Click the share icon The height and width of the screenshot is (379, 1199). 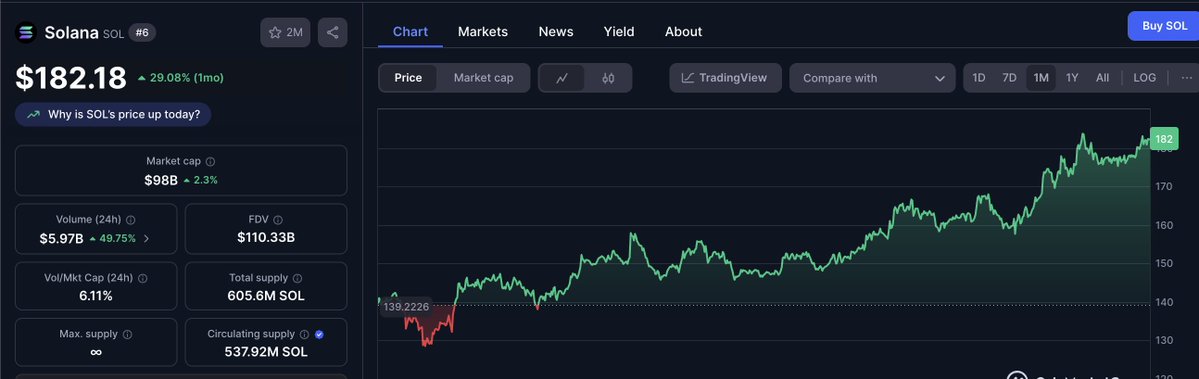[x=333, y=33]
